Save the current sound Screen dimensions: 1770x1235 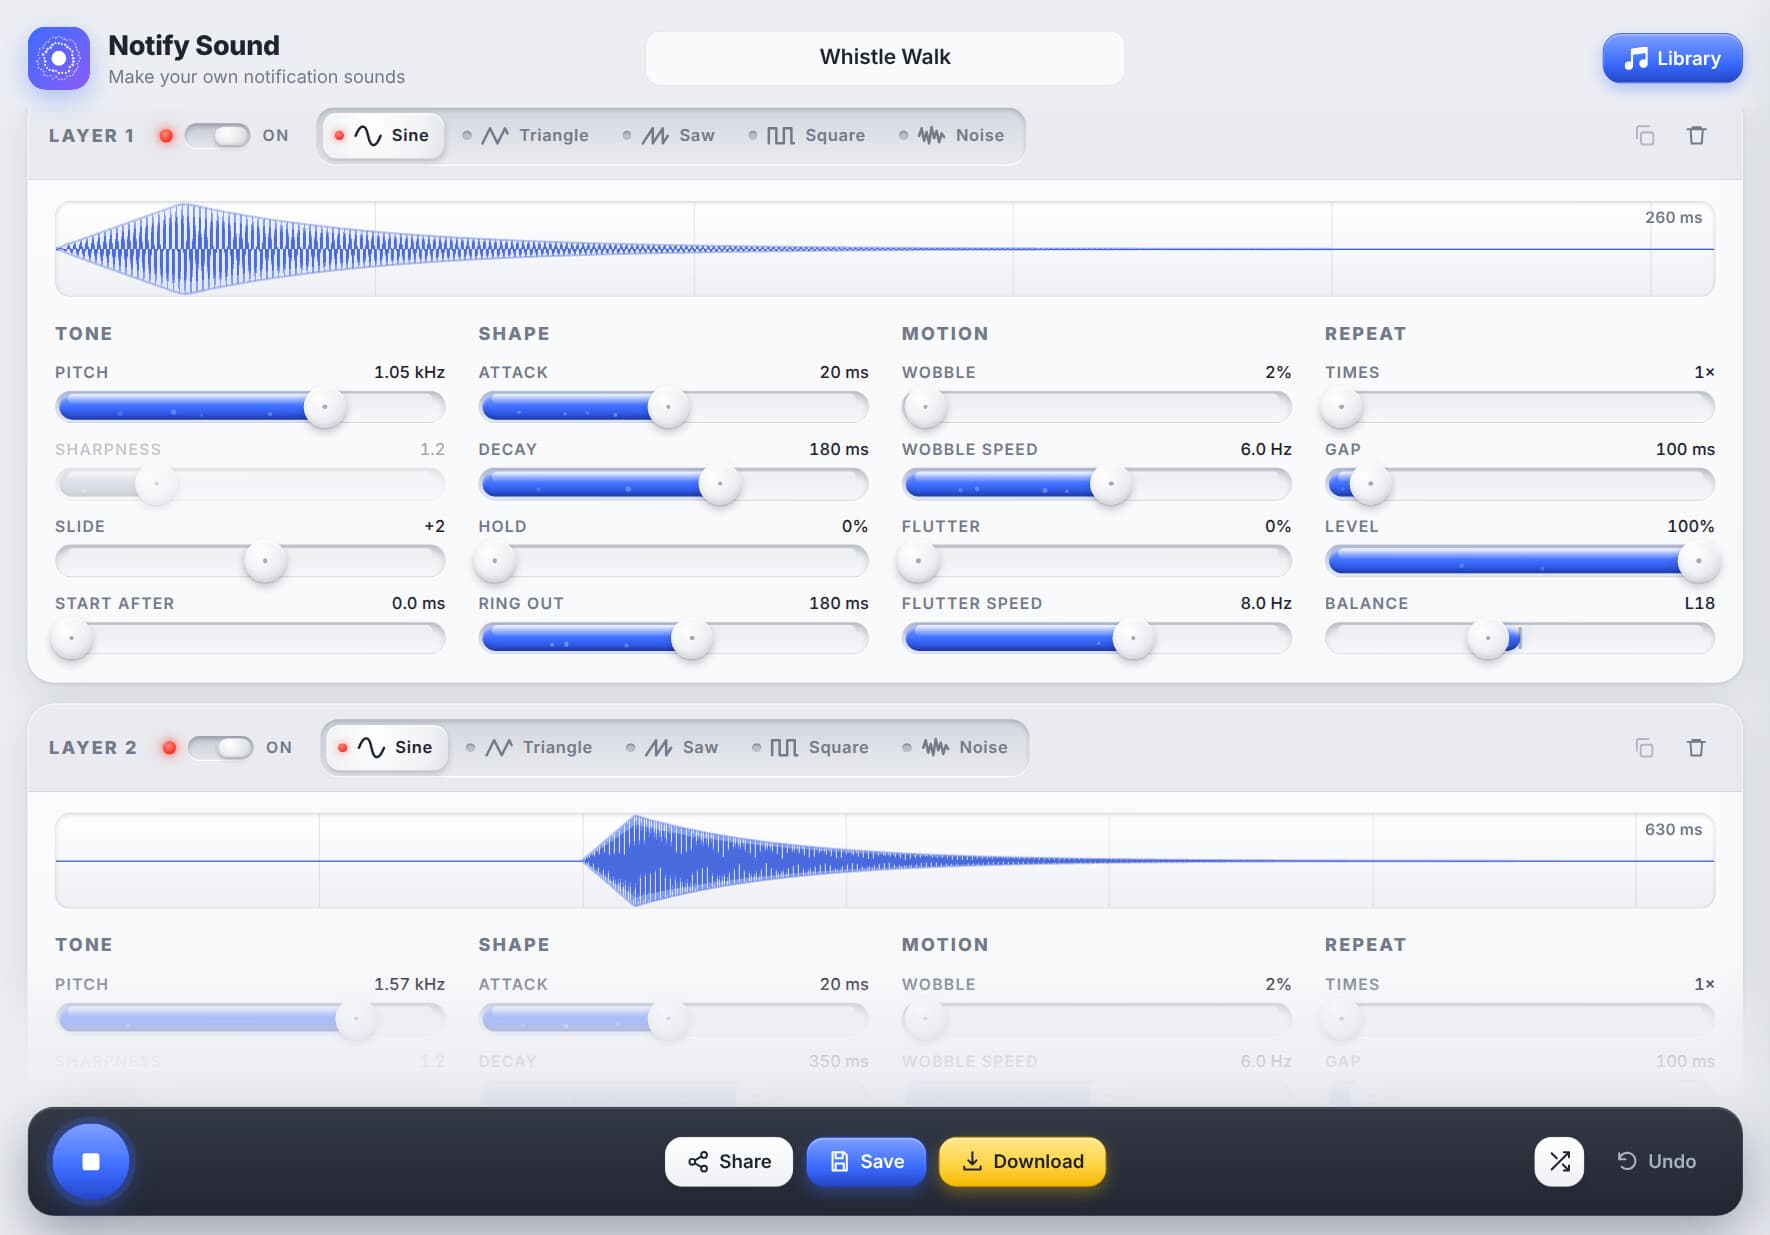[866, 1161]
